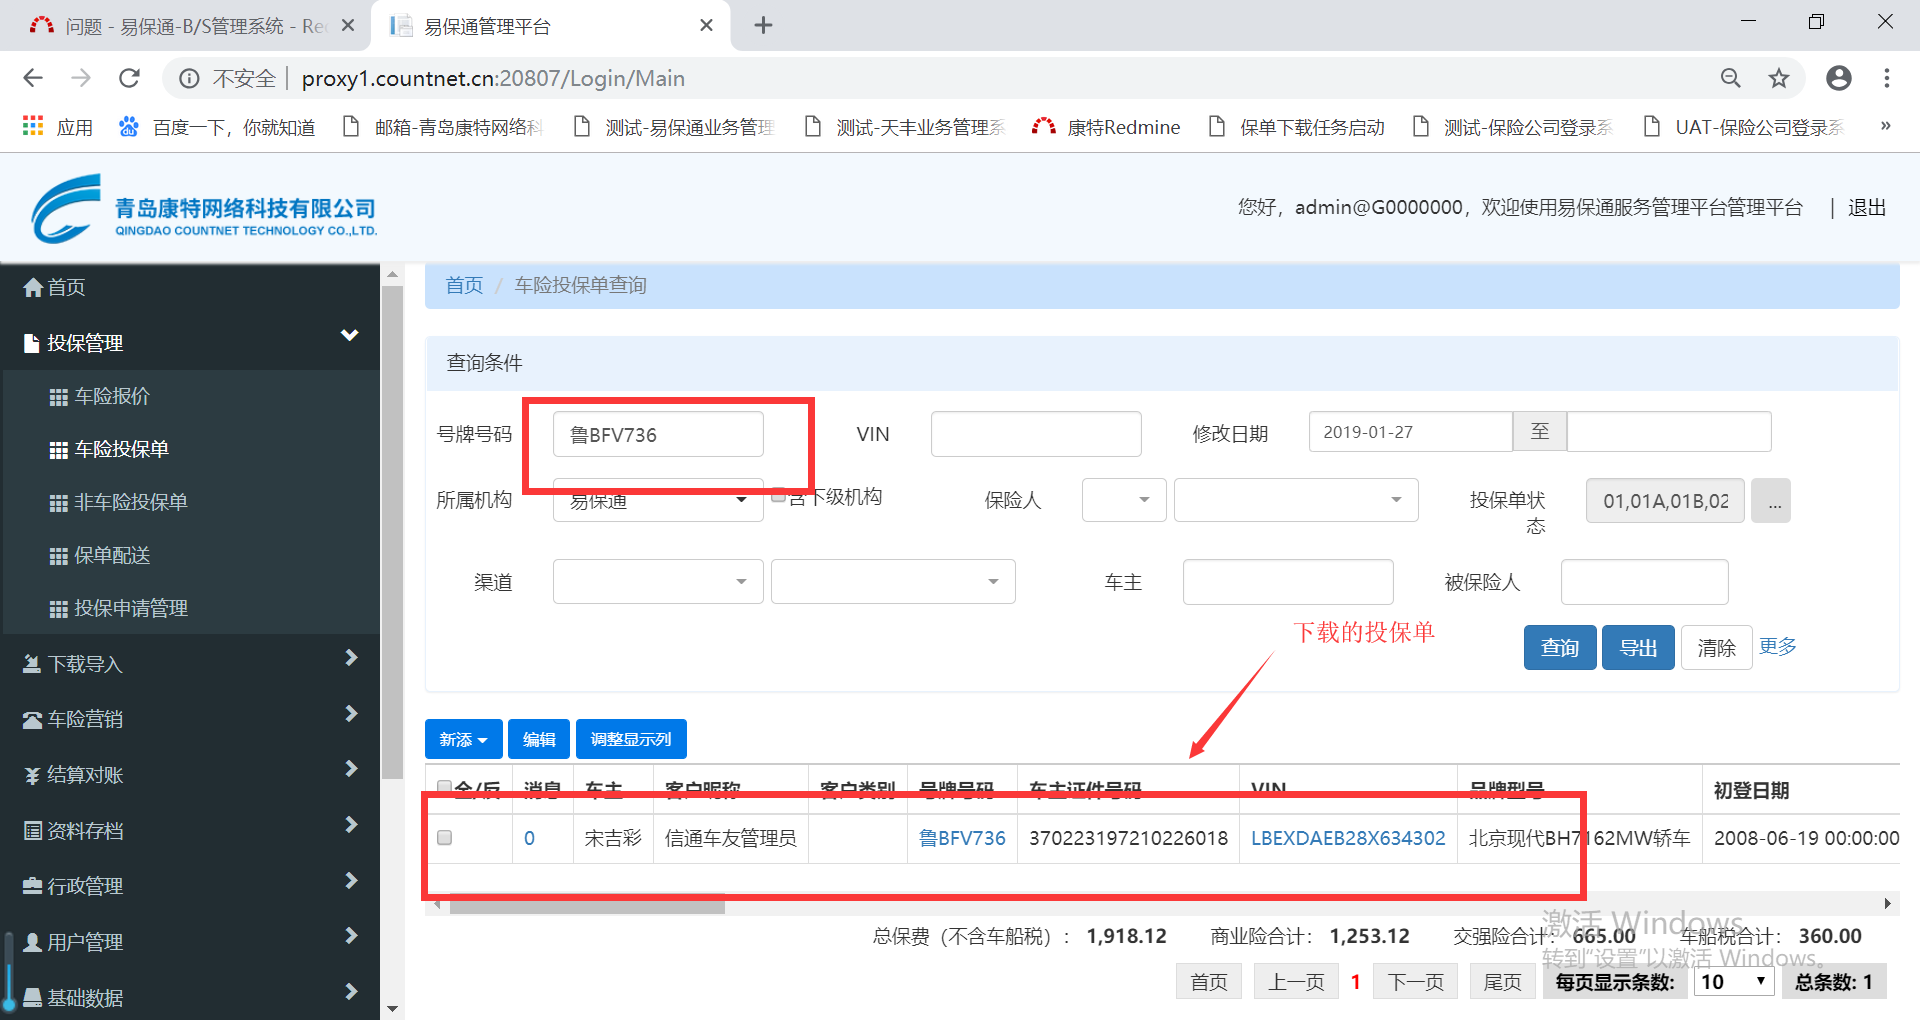Screen dimensions: 1920x1020
Task: Click the VIN input field
Action: [1035, 434]
